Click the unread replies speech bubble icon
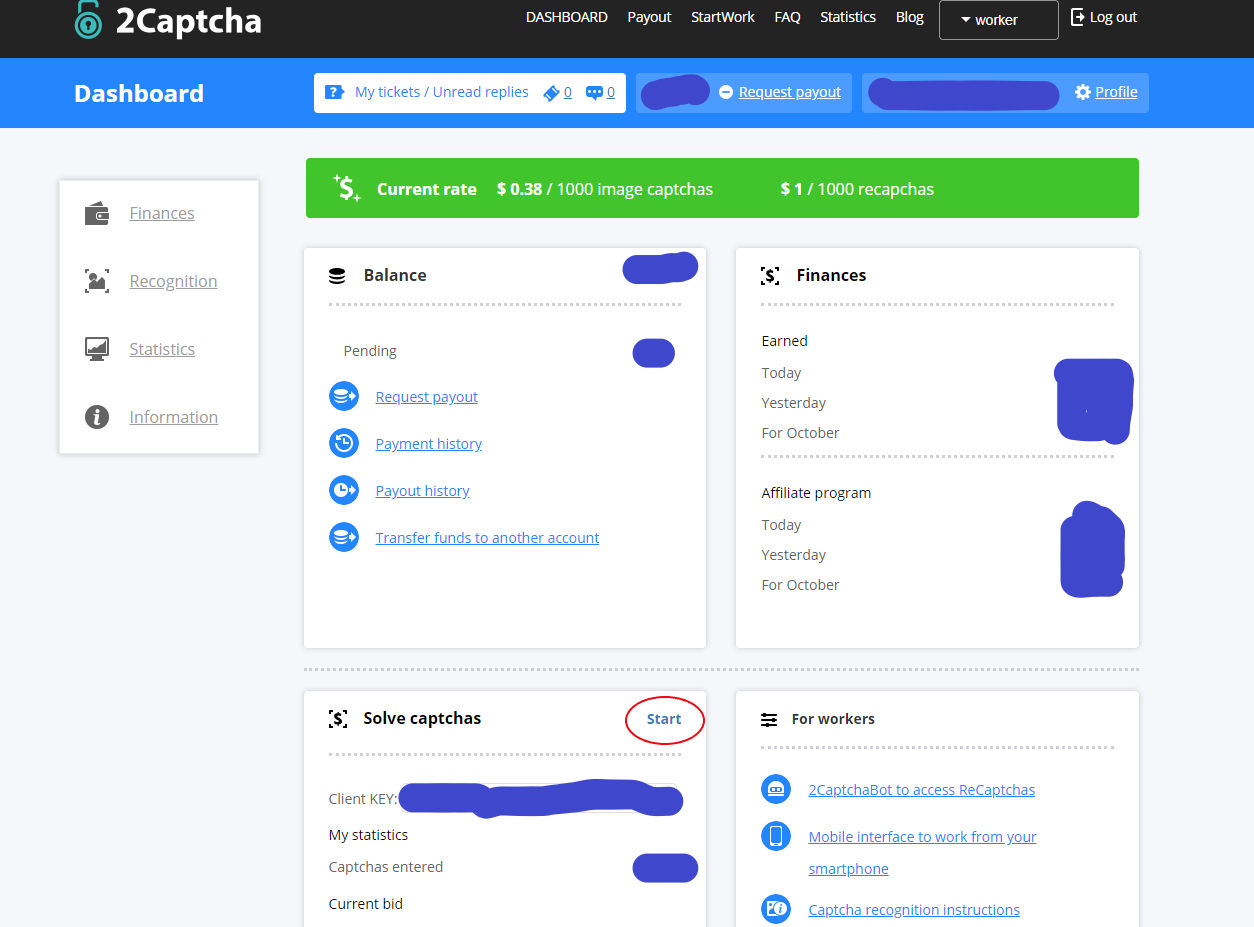The width and height of the screenshot is (1254, 927). (x=594, y=92)
